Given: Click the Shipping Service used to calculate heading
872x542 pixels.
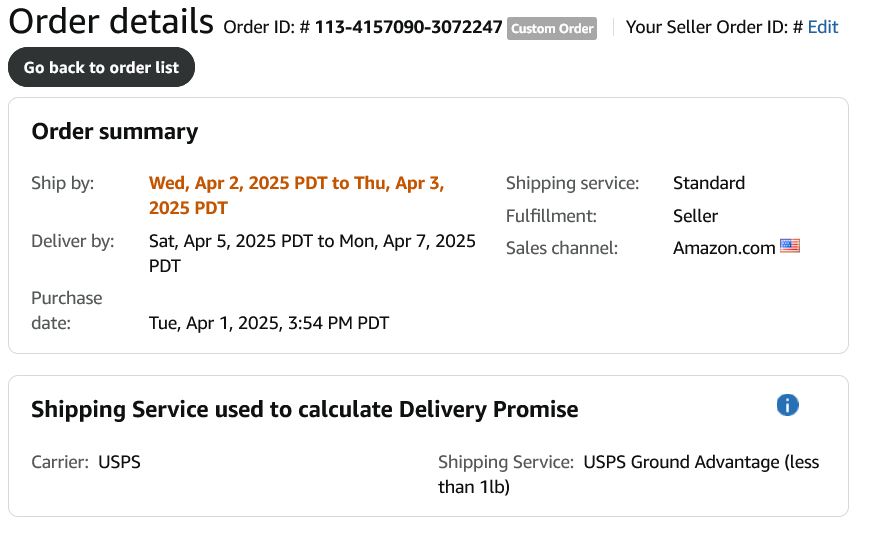Looking at the screenshot, I should (x=304, y=410).
